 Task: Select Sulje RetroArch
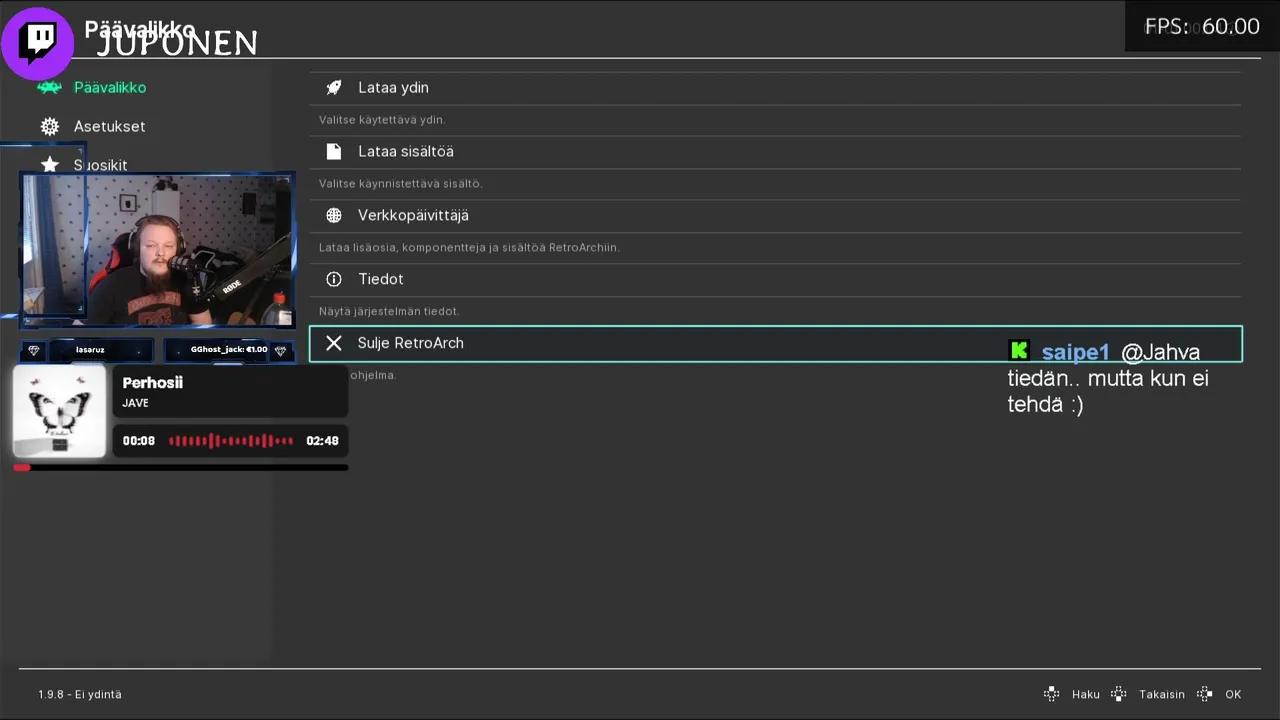coord(775,343)
